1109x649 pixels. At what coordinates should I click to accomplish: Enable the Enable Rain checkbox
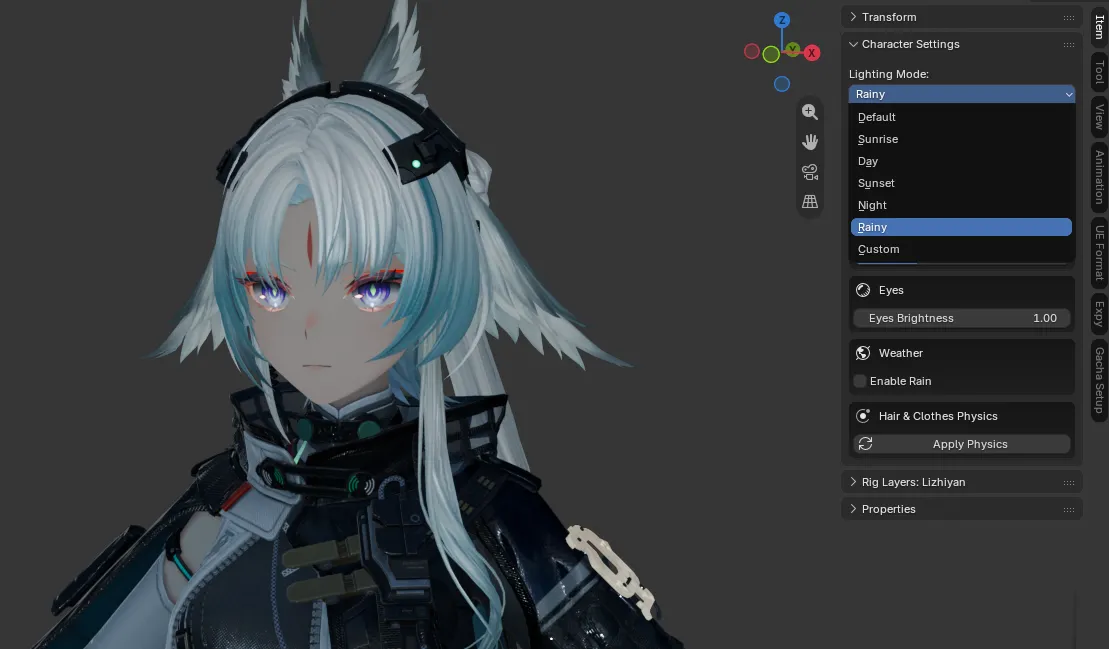click(x=860, y=381)
